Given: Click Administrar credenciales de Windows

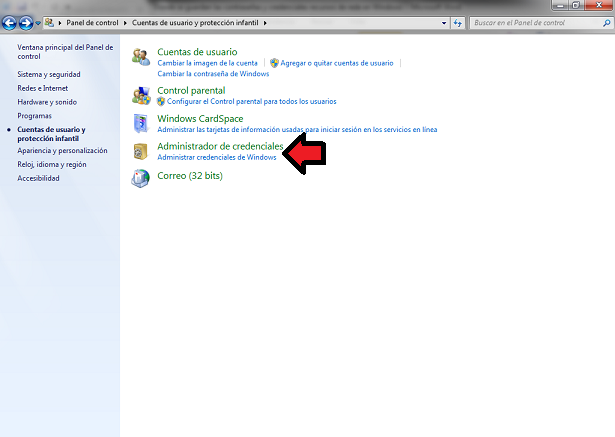Looking at the screenshot, I should coord(217,157).
